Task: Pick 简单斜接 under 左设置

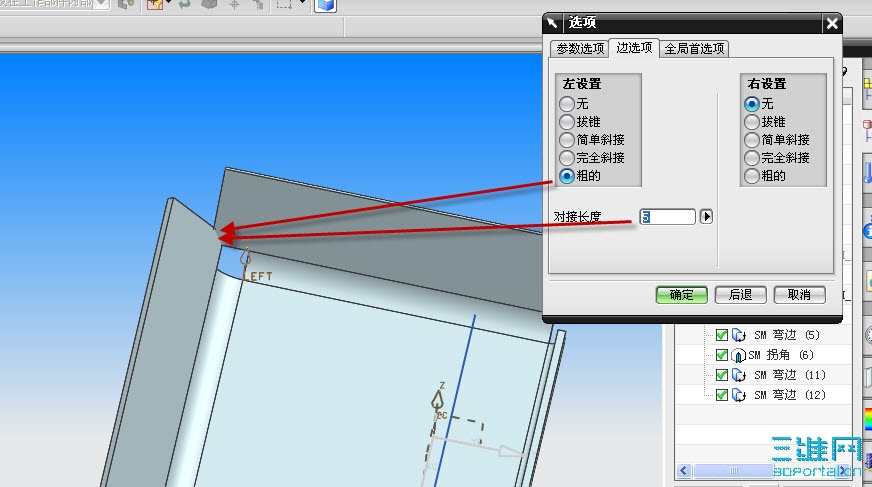Action: 567,140
